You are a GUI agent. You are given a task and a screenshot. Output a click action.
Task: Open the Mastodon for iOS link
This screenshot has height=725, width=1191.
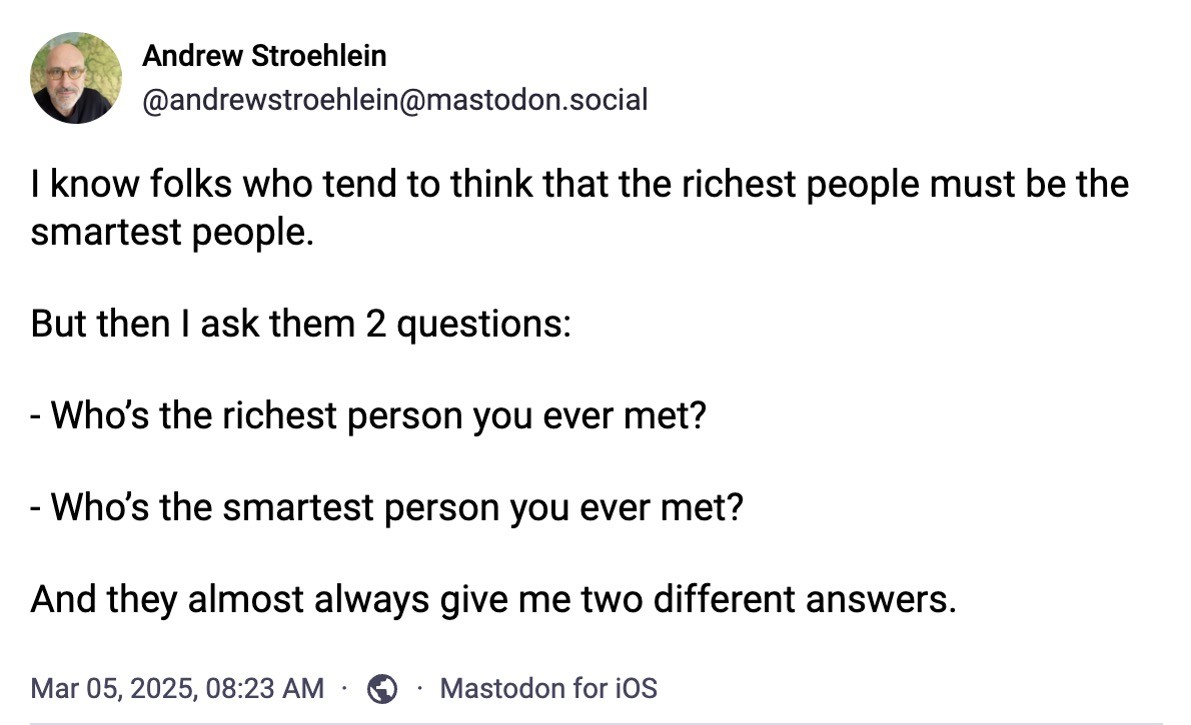[x=548, y=688]
